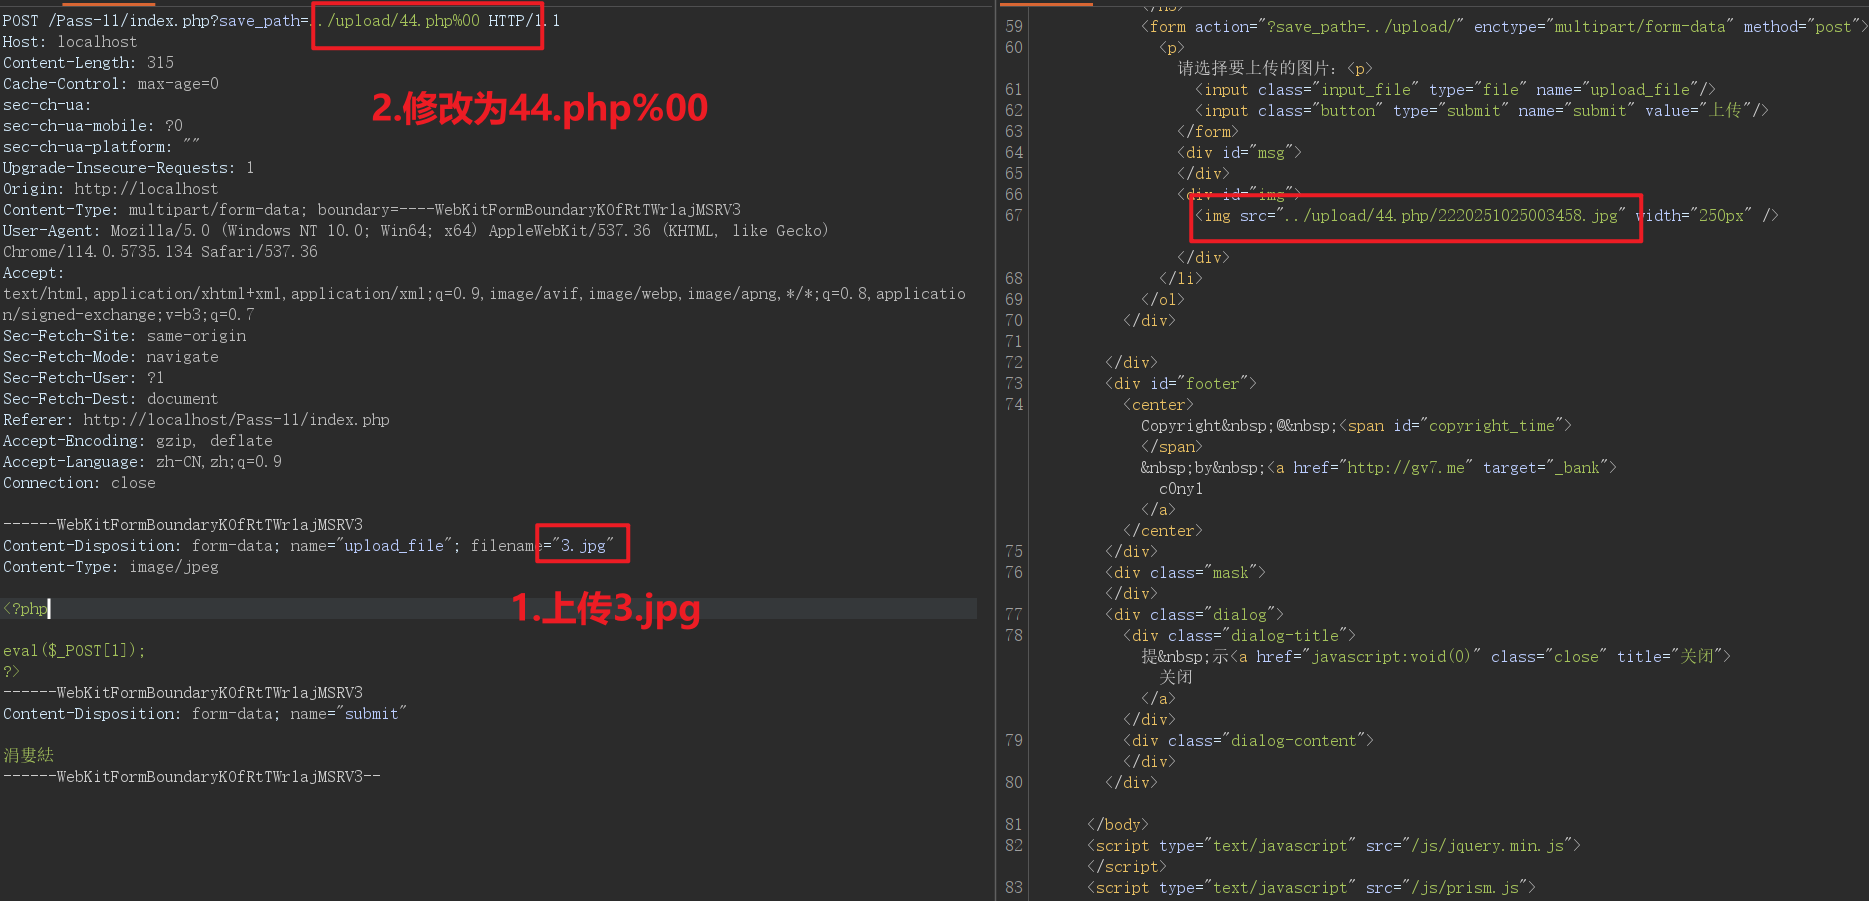Click the final WebKitFormBoundary line ending in '--'

pyautogui.click(x=192, y=776)
